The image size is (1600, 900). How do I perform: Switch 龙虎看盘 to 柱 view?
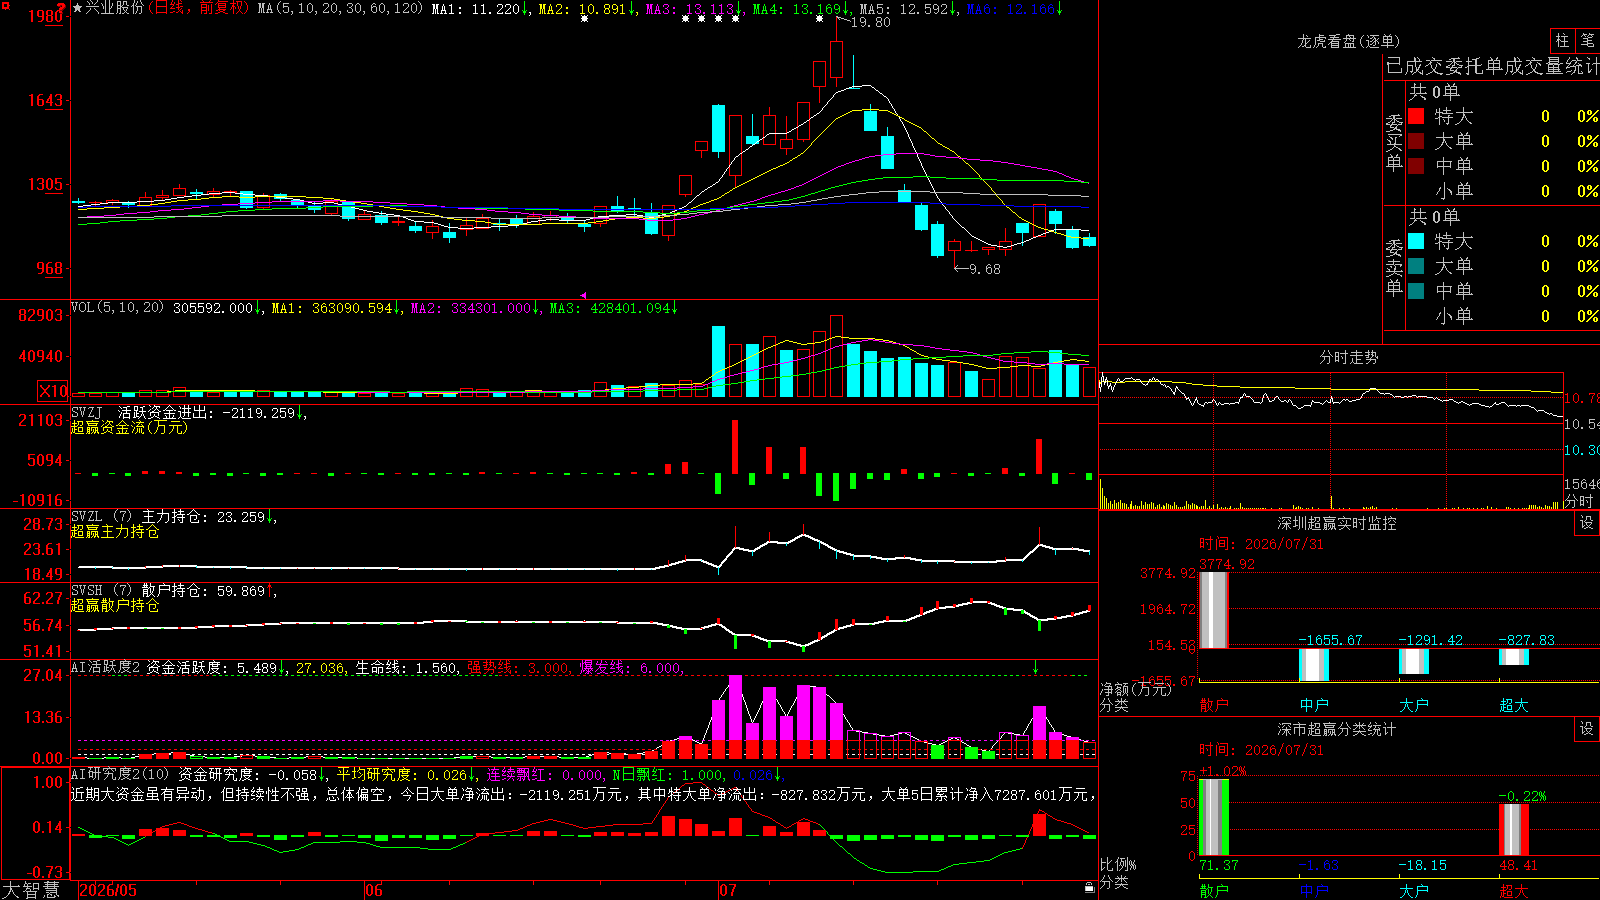pos(1562,40)
